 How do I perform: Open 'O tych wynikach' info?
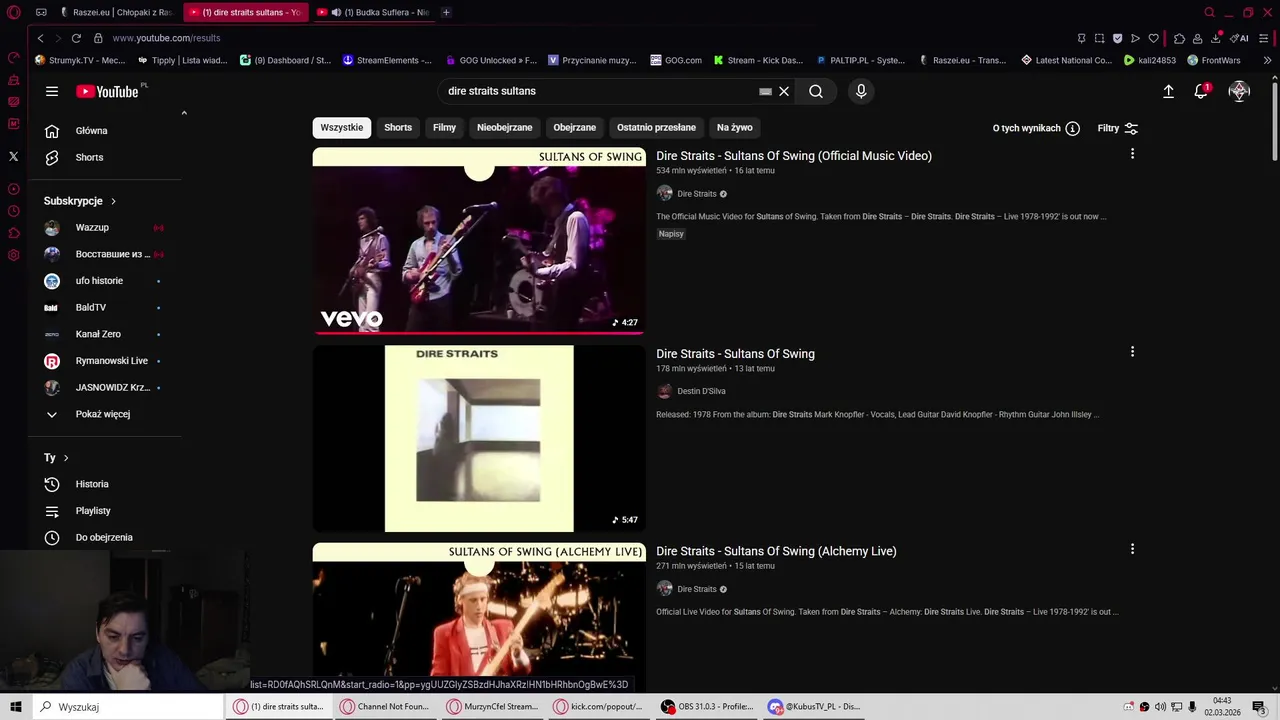(1035, 128)
